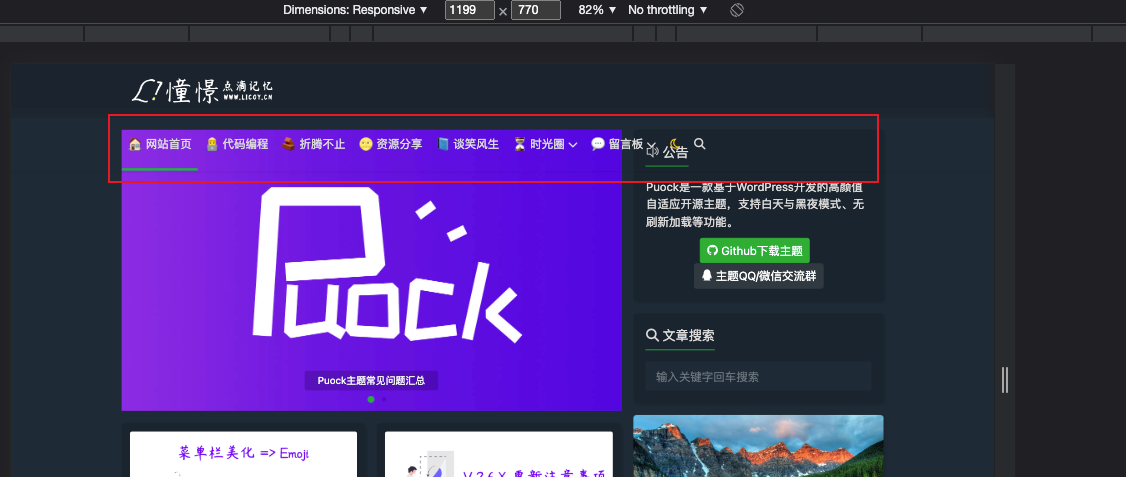Click the viewport resize handle on the right
This screenshot has width=1126, height=477.
(1005, 379)
